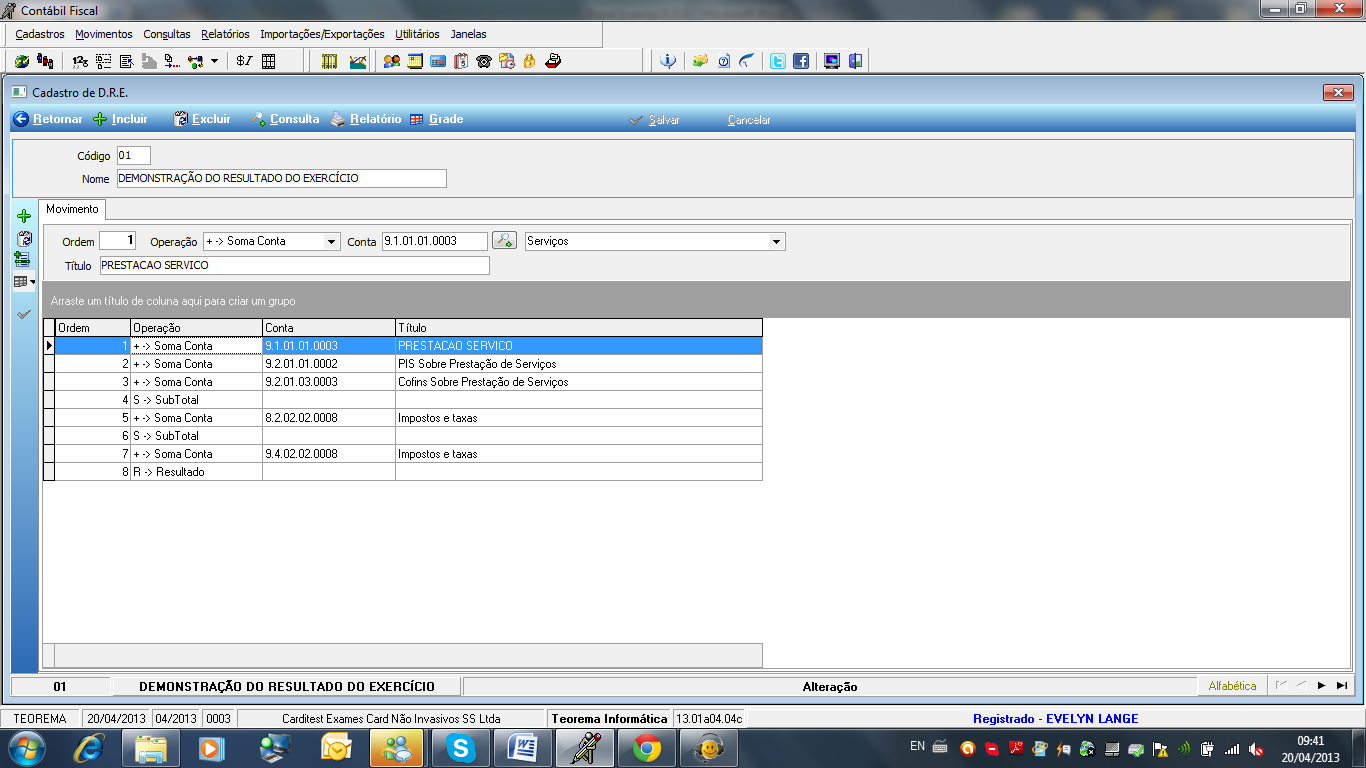Click the Alfabética sort label
1366x768 pixels.
click(1232, 686)
